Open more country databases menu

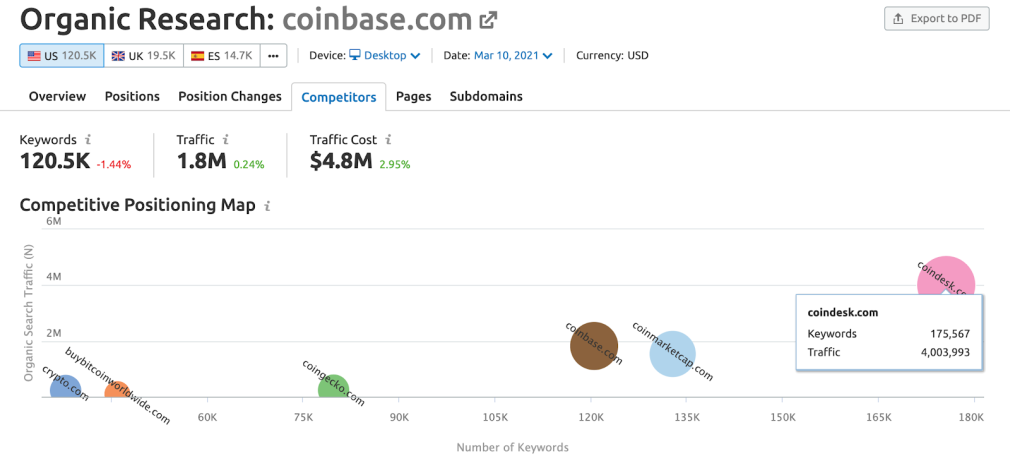pyautogui.click(x=273, y=56)
